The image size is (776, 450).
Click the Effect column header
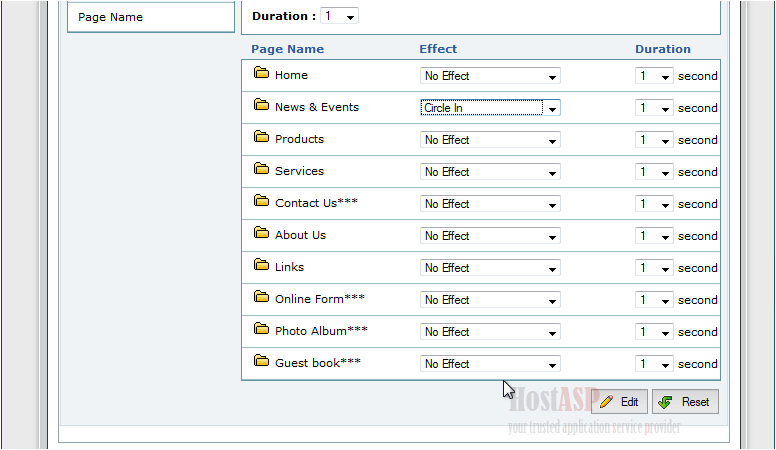point(438,49)
